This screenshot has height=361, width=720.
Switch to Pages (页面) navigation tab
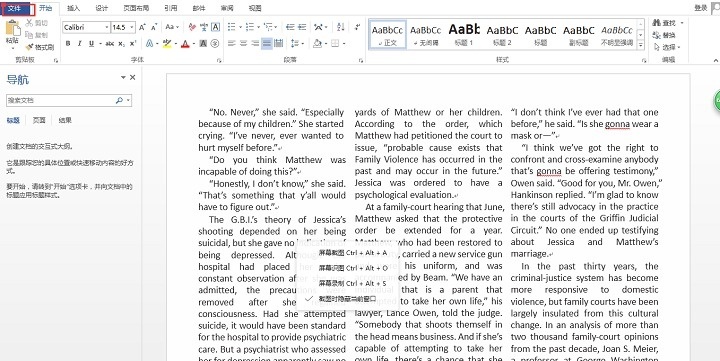point(39,120)
